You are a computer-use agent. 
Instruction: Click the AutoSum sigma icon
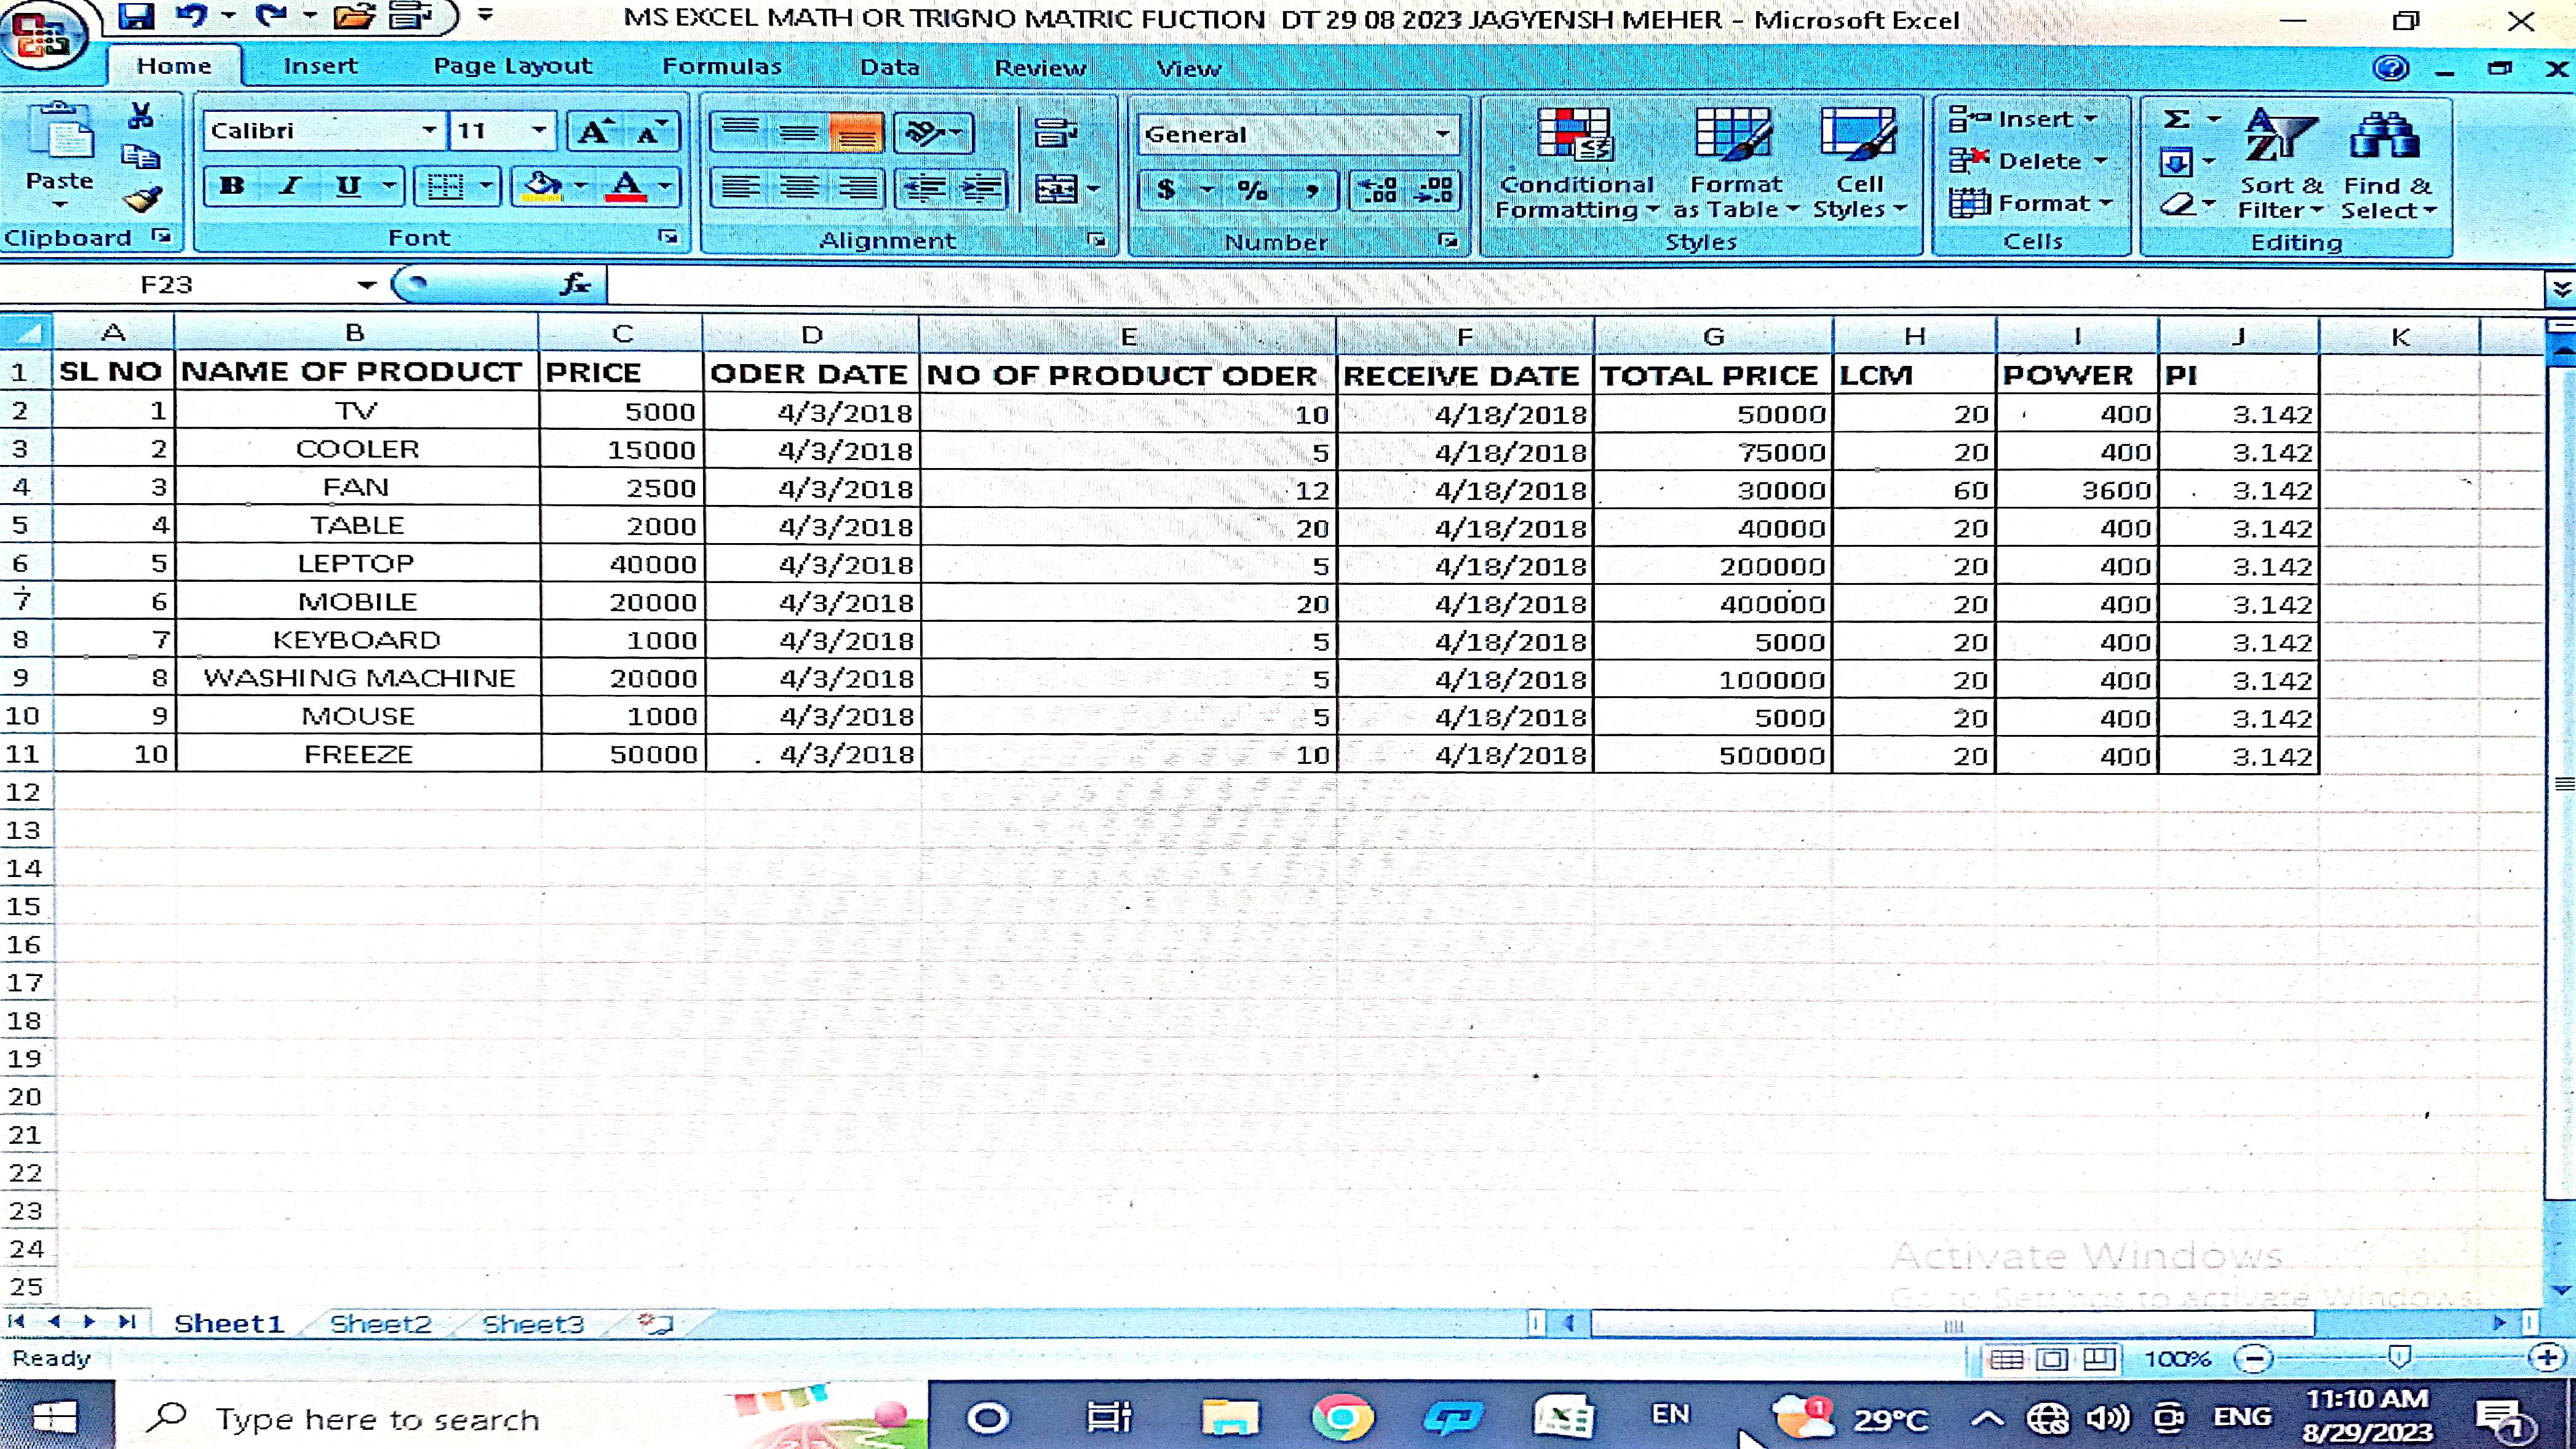[2176, 119]
